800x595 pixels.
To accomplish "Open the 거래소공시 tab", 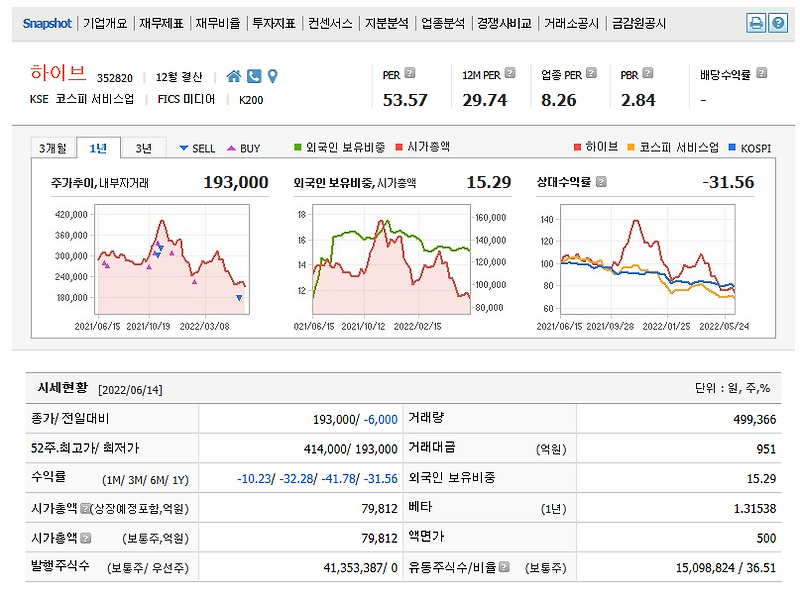I will 571,23.
